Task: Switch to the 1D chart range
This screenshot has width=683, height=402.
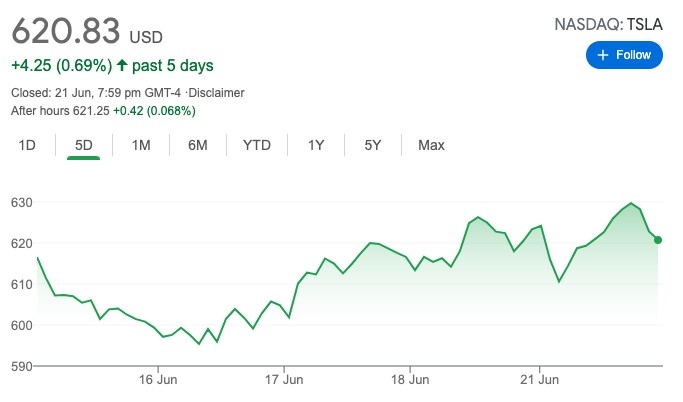Action: pos(27,145)
